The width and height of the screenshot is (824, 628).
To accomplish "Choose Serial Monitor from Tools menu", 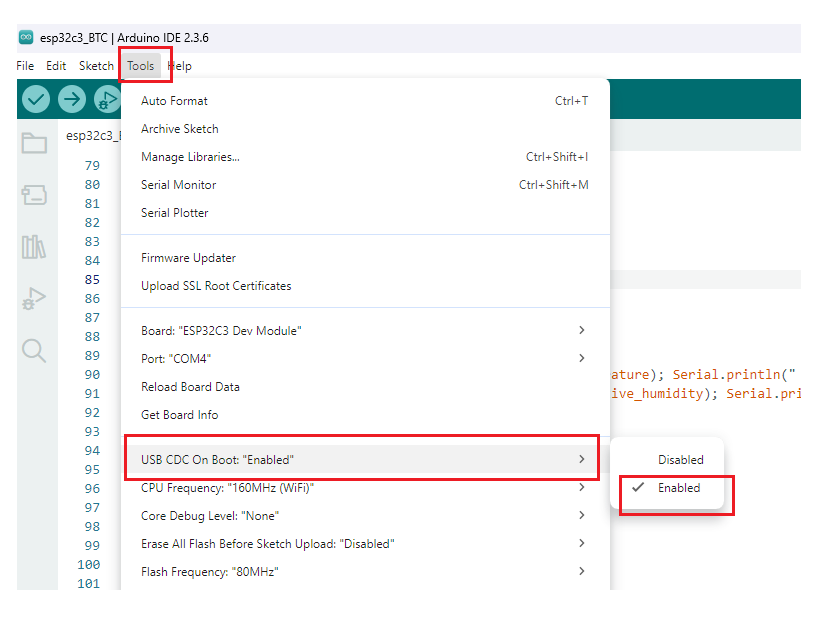I will pyautogui.click(x=179, y=185).
